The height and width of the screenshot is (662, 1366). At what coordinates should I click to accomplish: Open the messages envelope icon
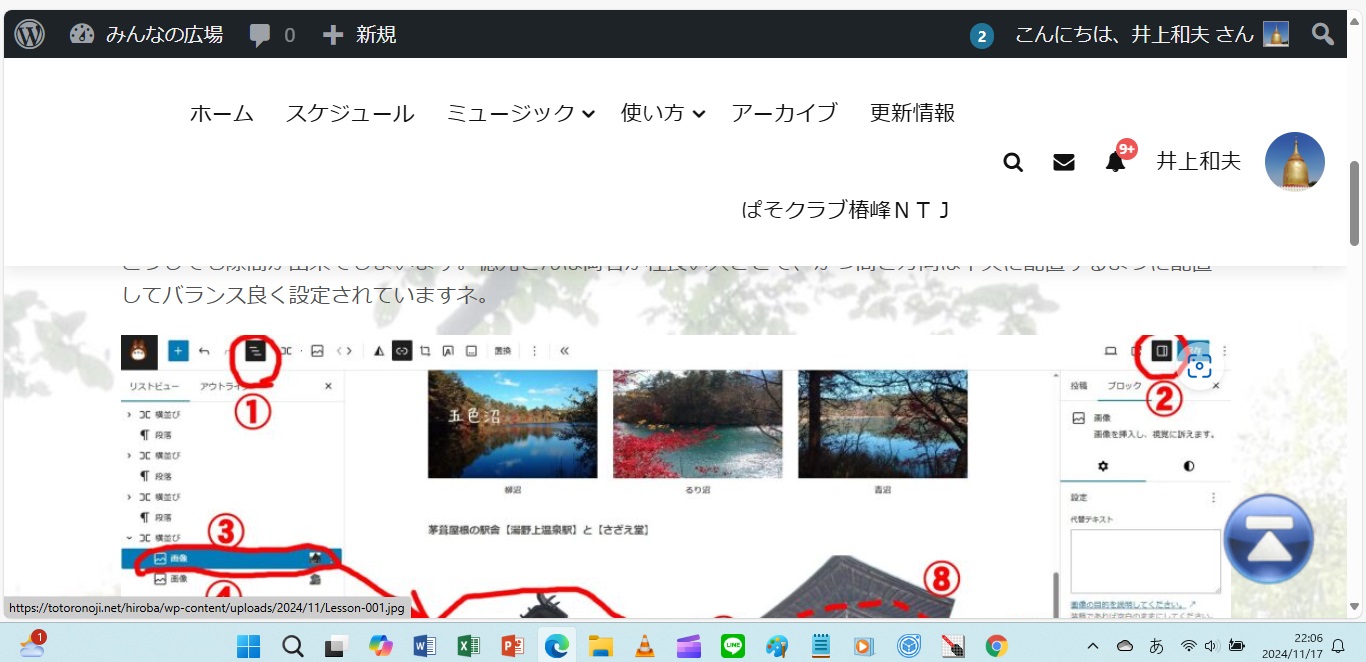pos(1064,162)
